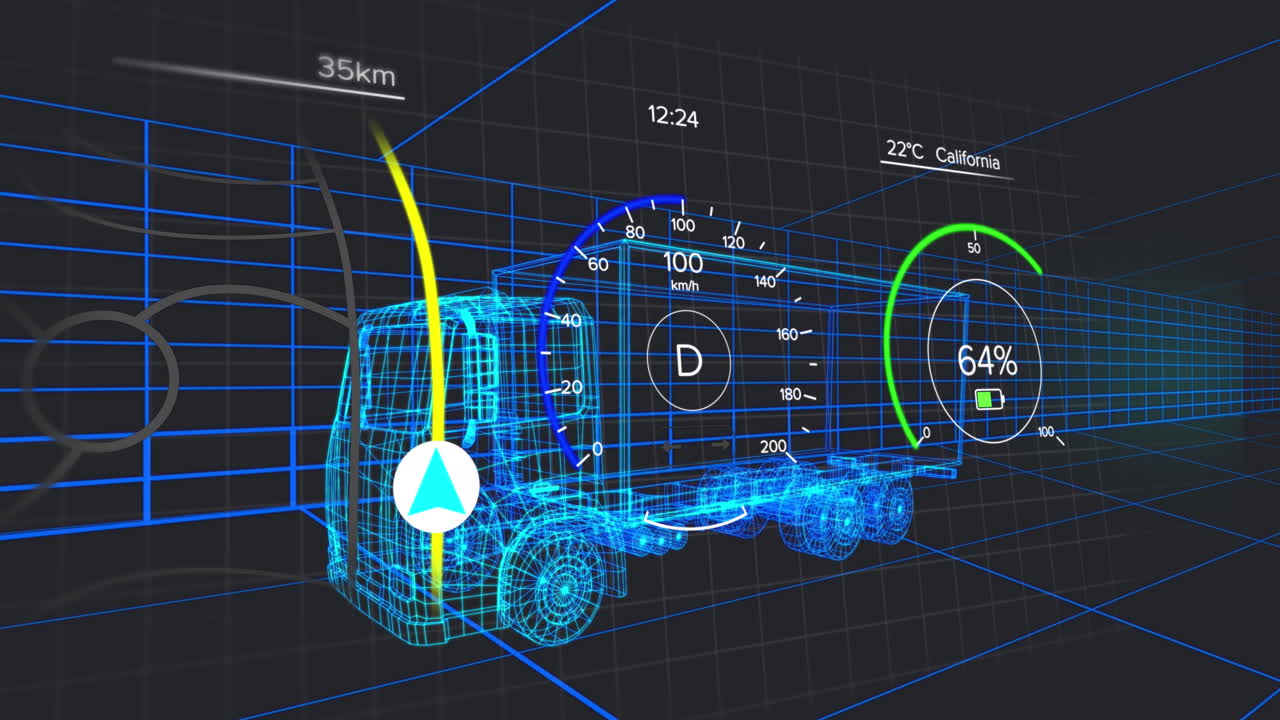Screen dimensions: 1280x720
Task: Click the 100 mark on the battery gauge
Action: click(1046, 432)
